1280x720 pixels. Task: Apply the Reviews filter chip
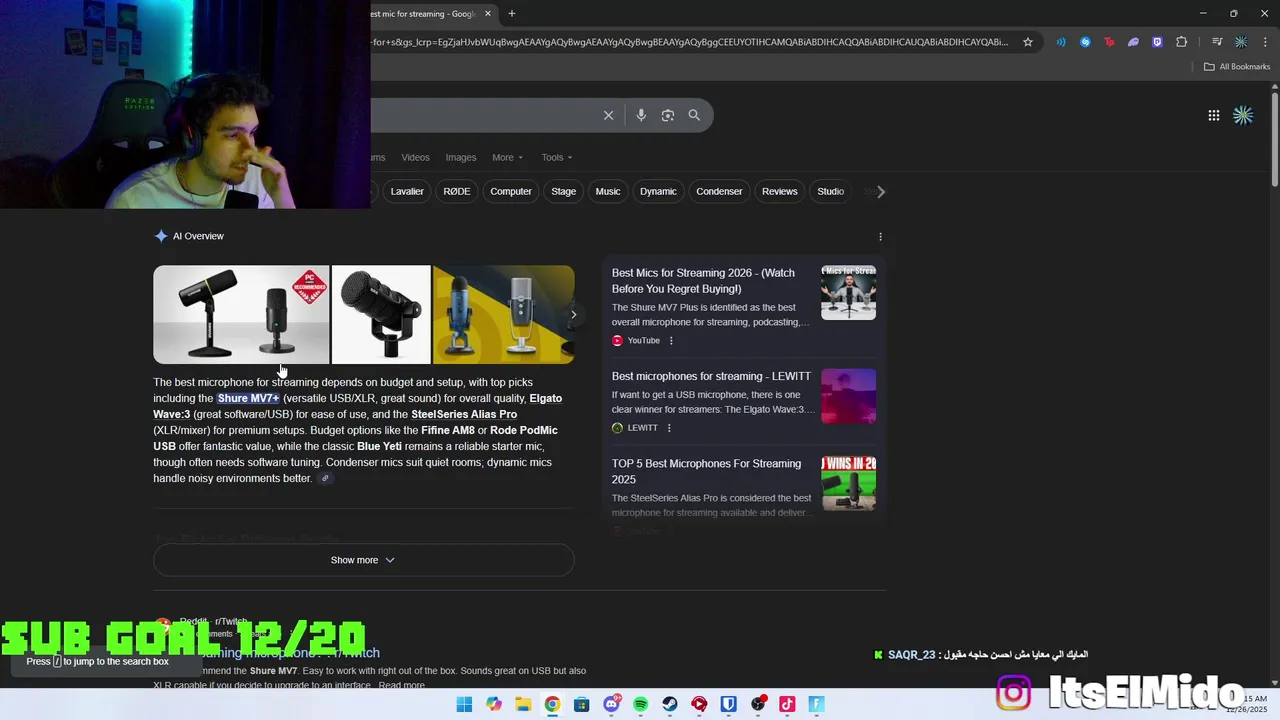[x=780, y=191]
